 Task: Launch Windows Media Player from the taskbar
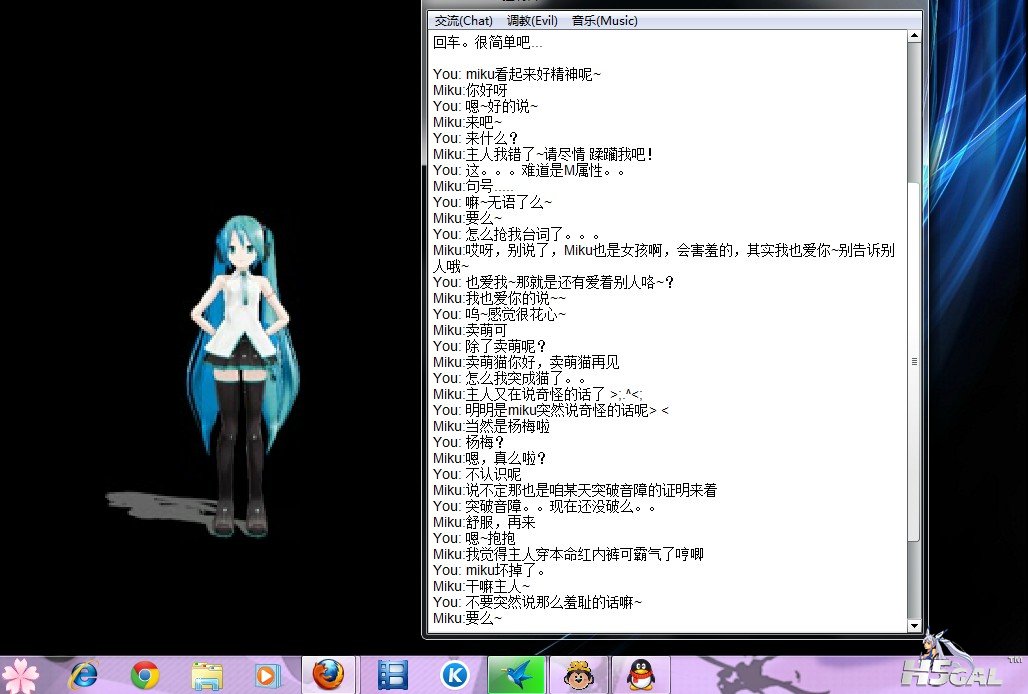pyautogui.click(x=267, y=676)
